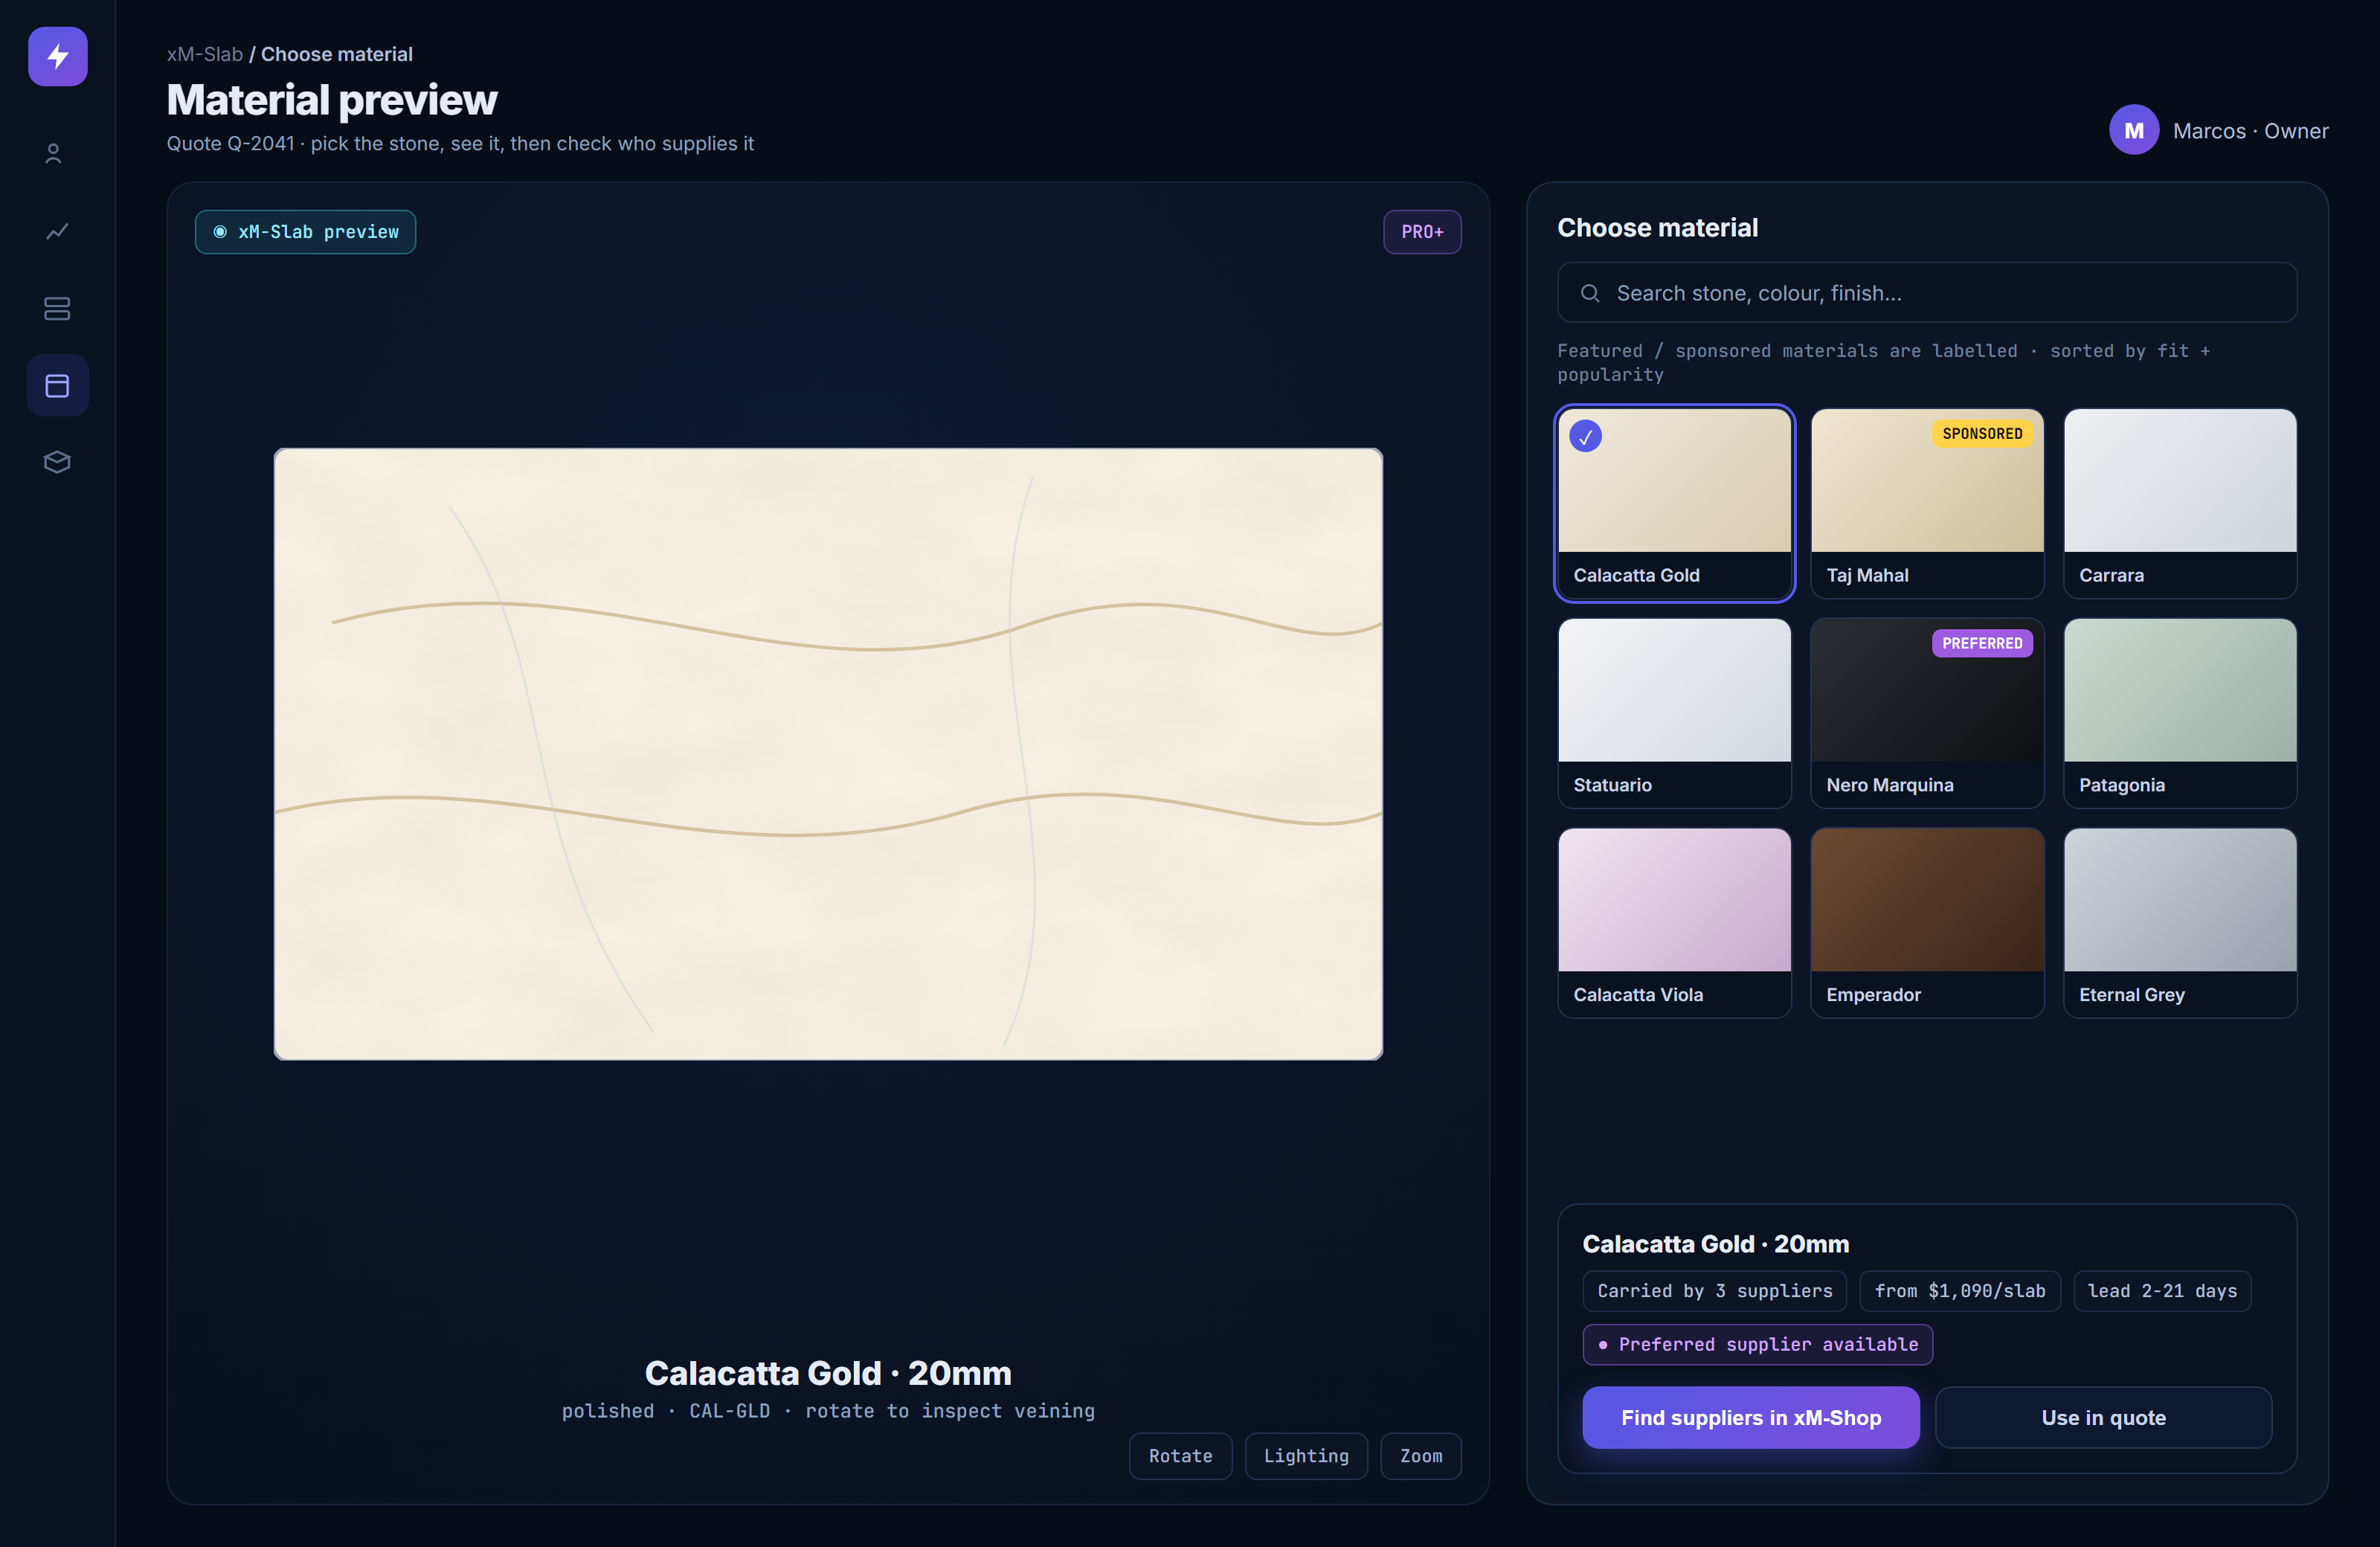2380x1547 pixels.
Task: Pick the preferred Nero Marquina tile
Action: [x=1926, y=713]
